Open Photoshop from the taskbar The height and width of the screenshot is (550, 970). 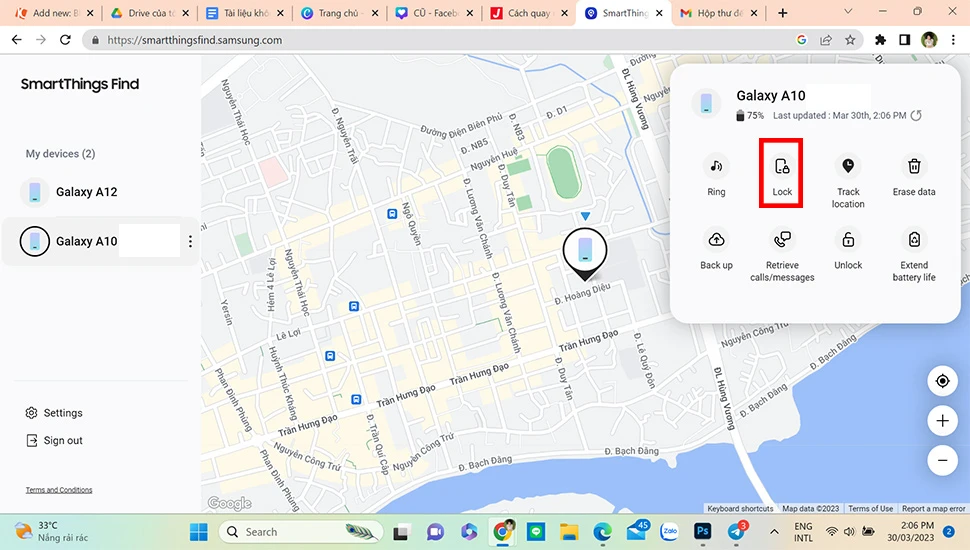tap(703, 531)
